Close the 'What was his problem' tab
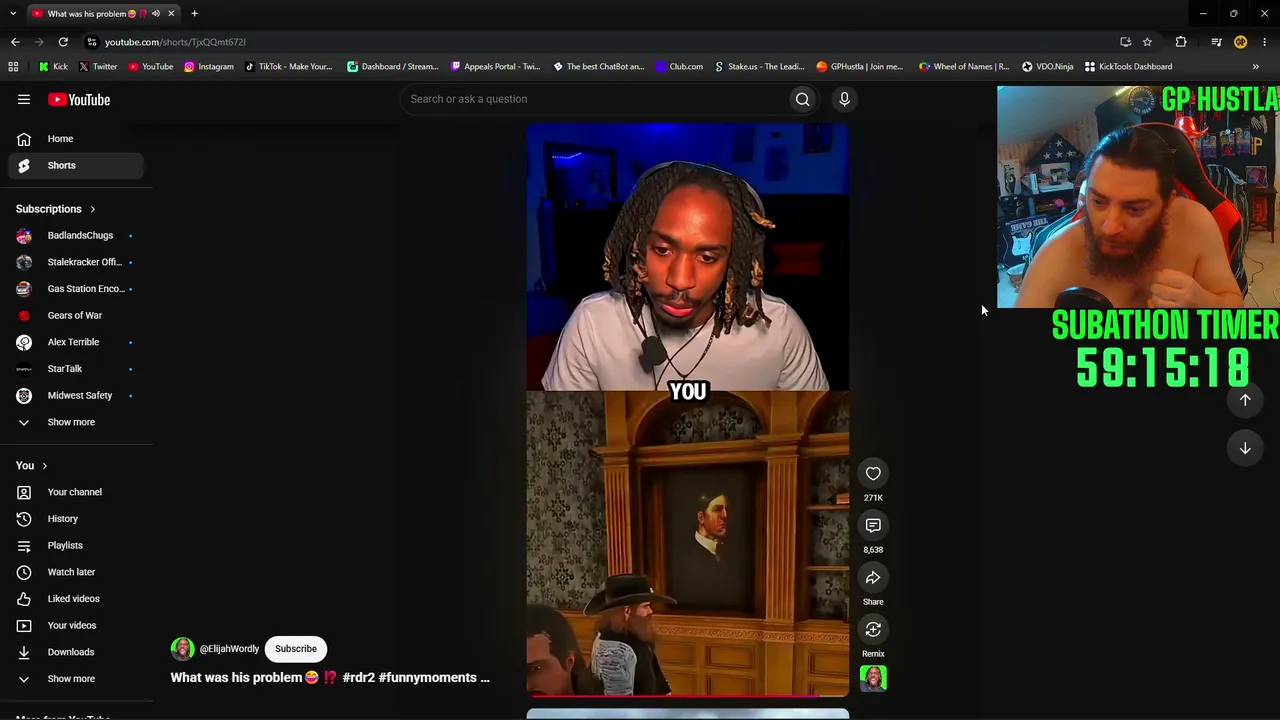 (x=171, y=14)
